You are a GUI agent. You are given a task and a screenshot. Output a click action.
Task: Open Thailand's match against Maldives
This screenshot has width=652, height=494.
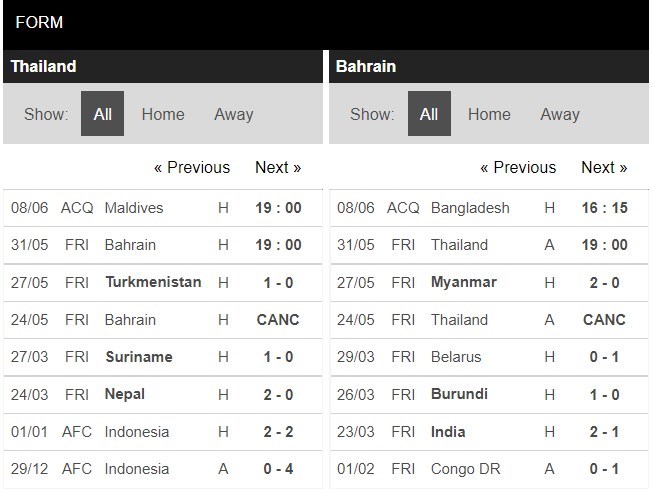(x=134, y=208)
